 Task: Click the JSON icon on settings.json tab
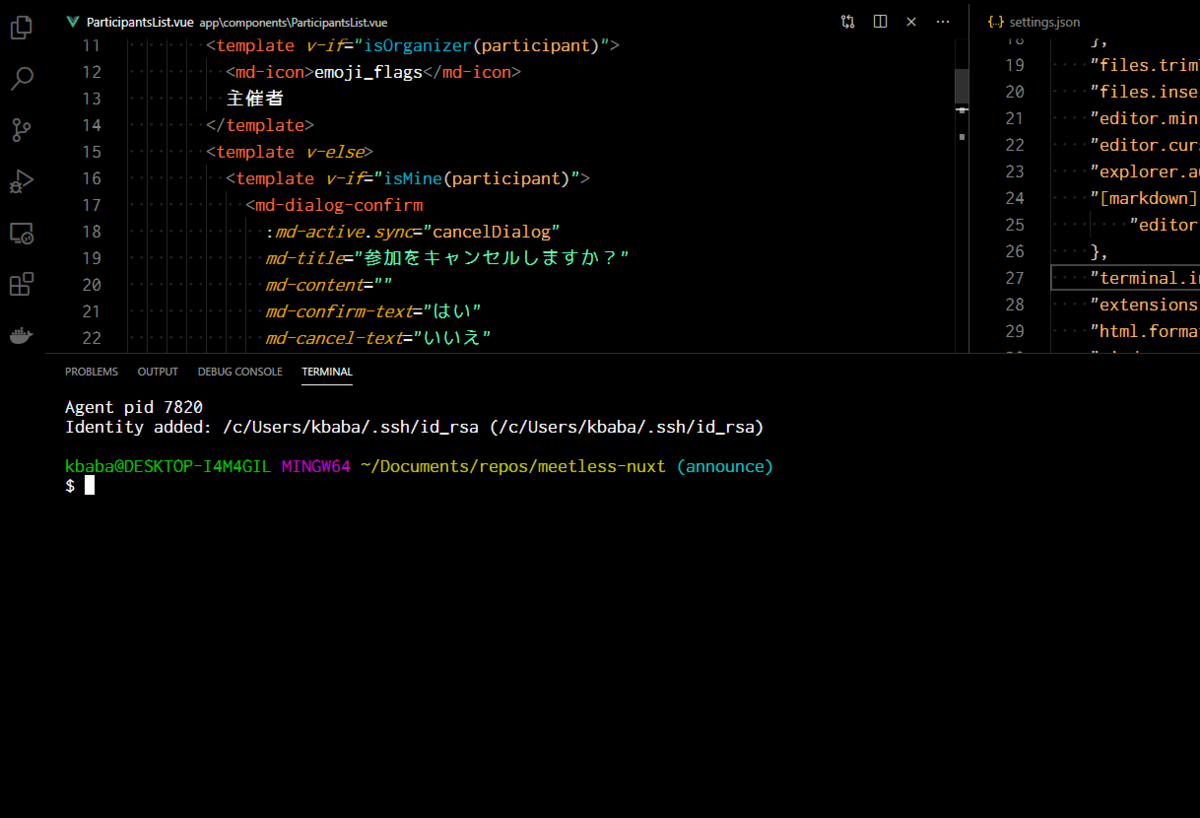[x=995, y=21]
